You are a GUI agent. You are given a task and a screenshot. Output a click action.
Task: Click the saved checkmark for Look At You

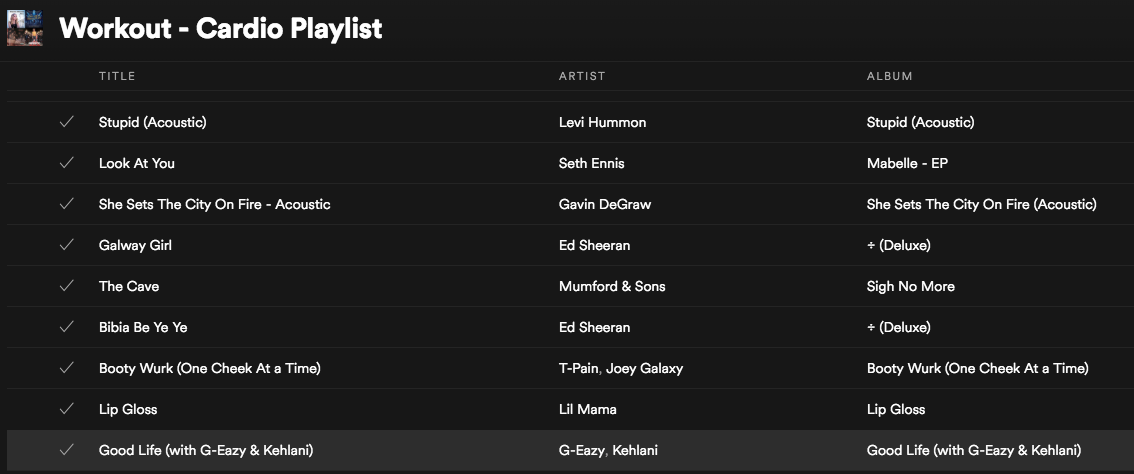pos(67,163)
